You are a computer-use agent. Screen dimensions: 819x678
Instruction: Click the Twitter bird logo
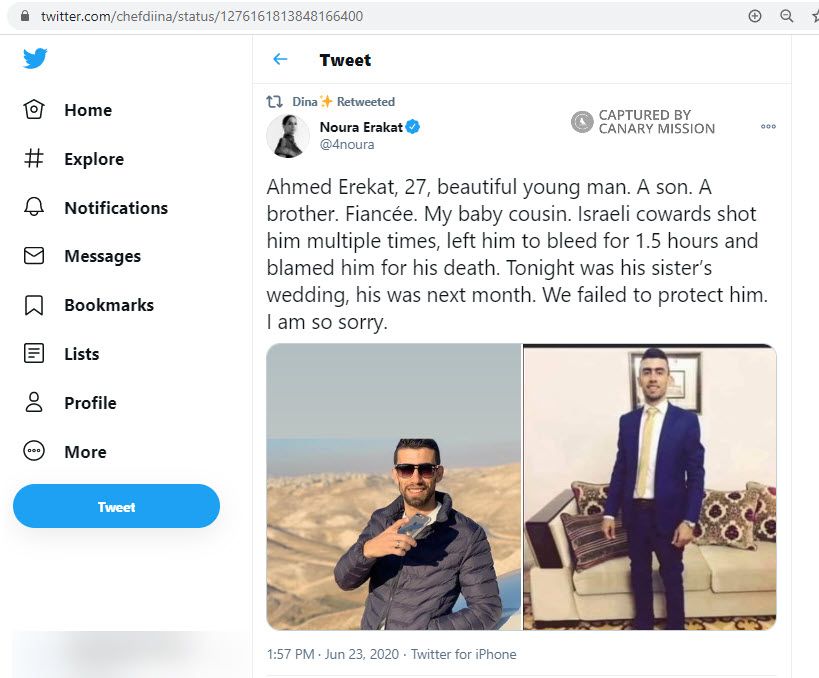click(x=35, y=59)
